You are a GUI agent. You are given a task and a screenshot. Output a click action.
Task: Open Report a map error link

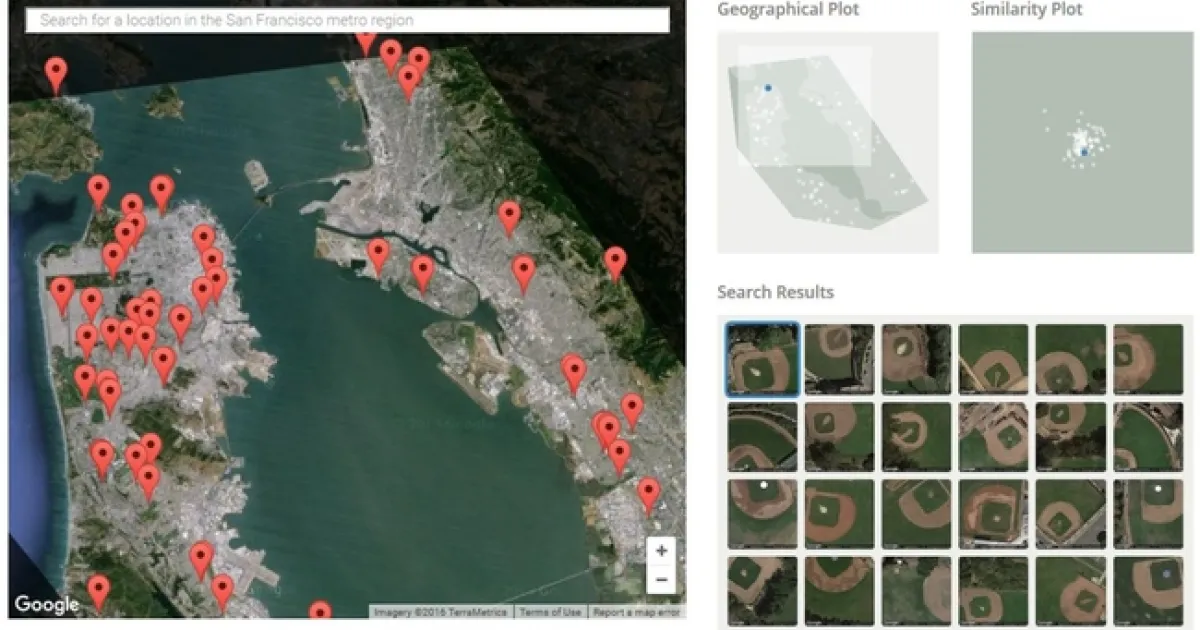636,612
